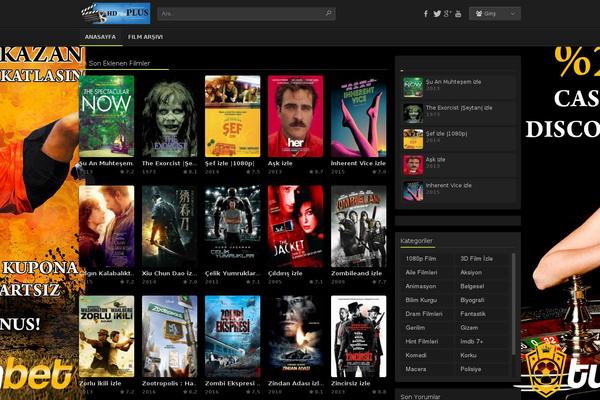Select the Gizem category
This screenshot has height=400, width=600.
pos(469,328)
